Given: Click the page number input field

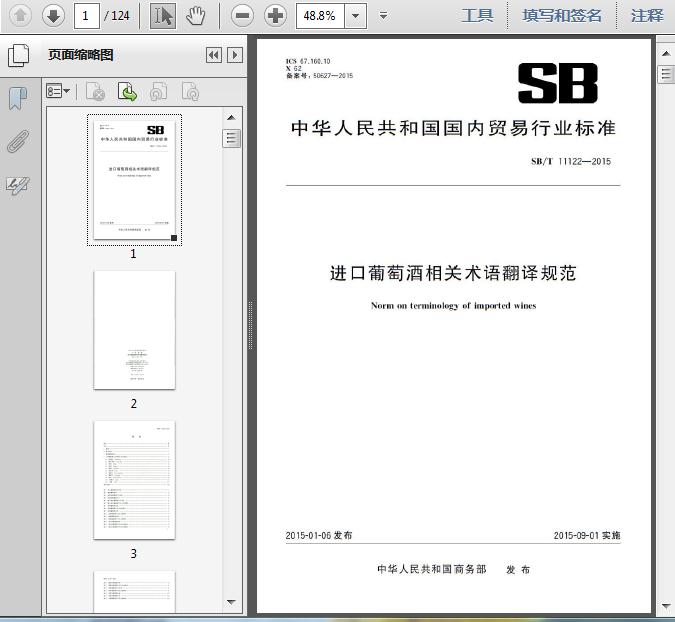Looking at the screenshot, I should pos(88,15).
